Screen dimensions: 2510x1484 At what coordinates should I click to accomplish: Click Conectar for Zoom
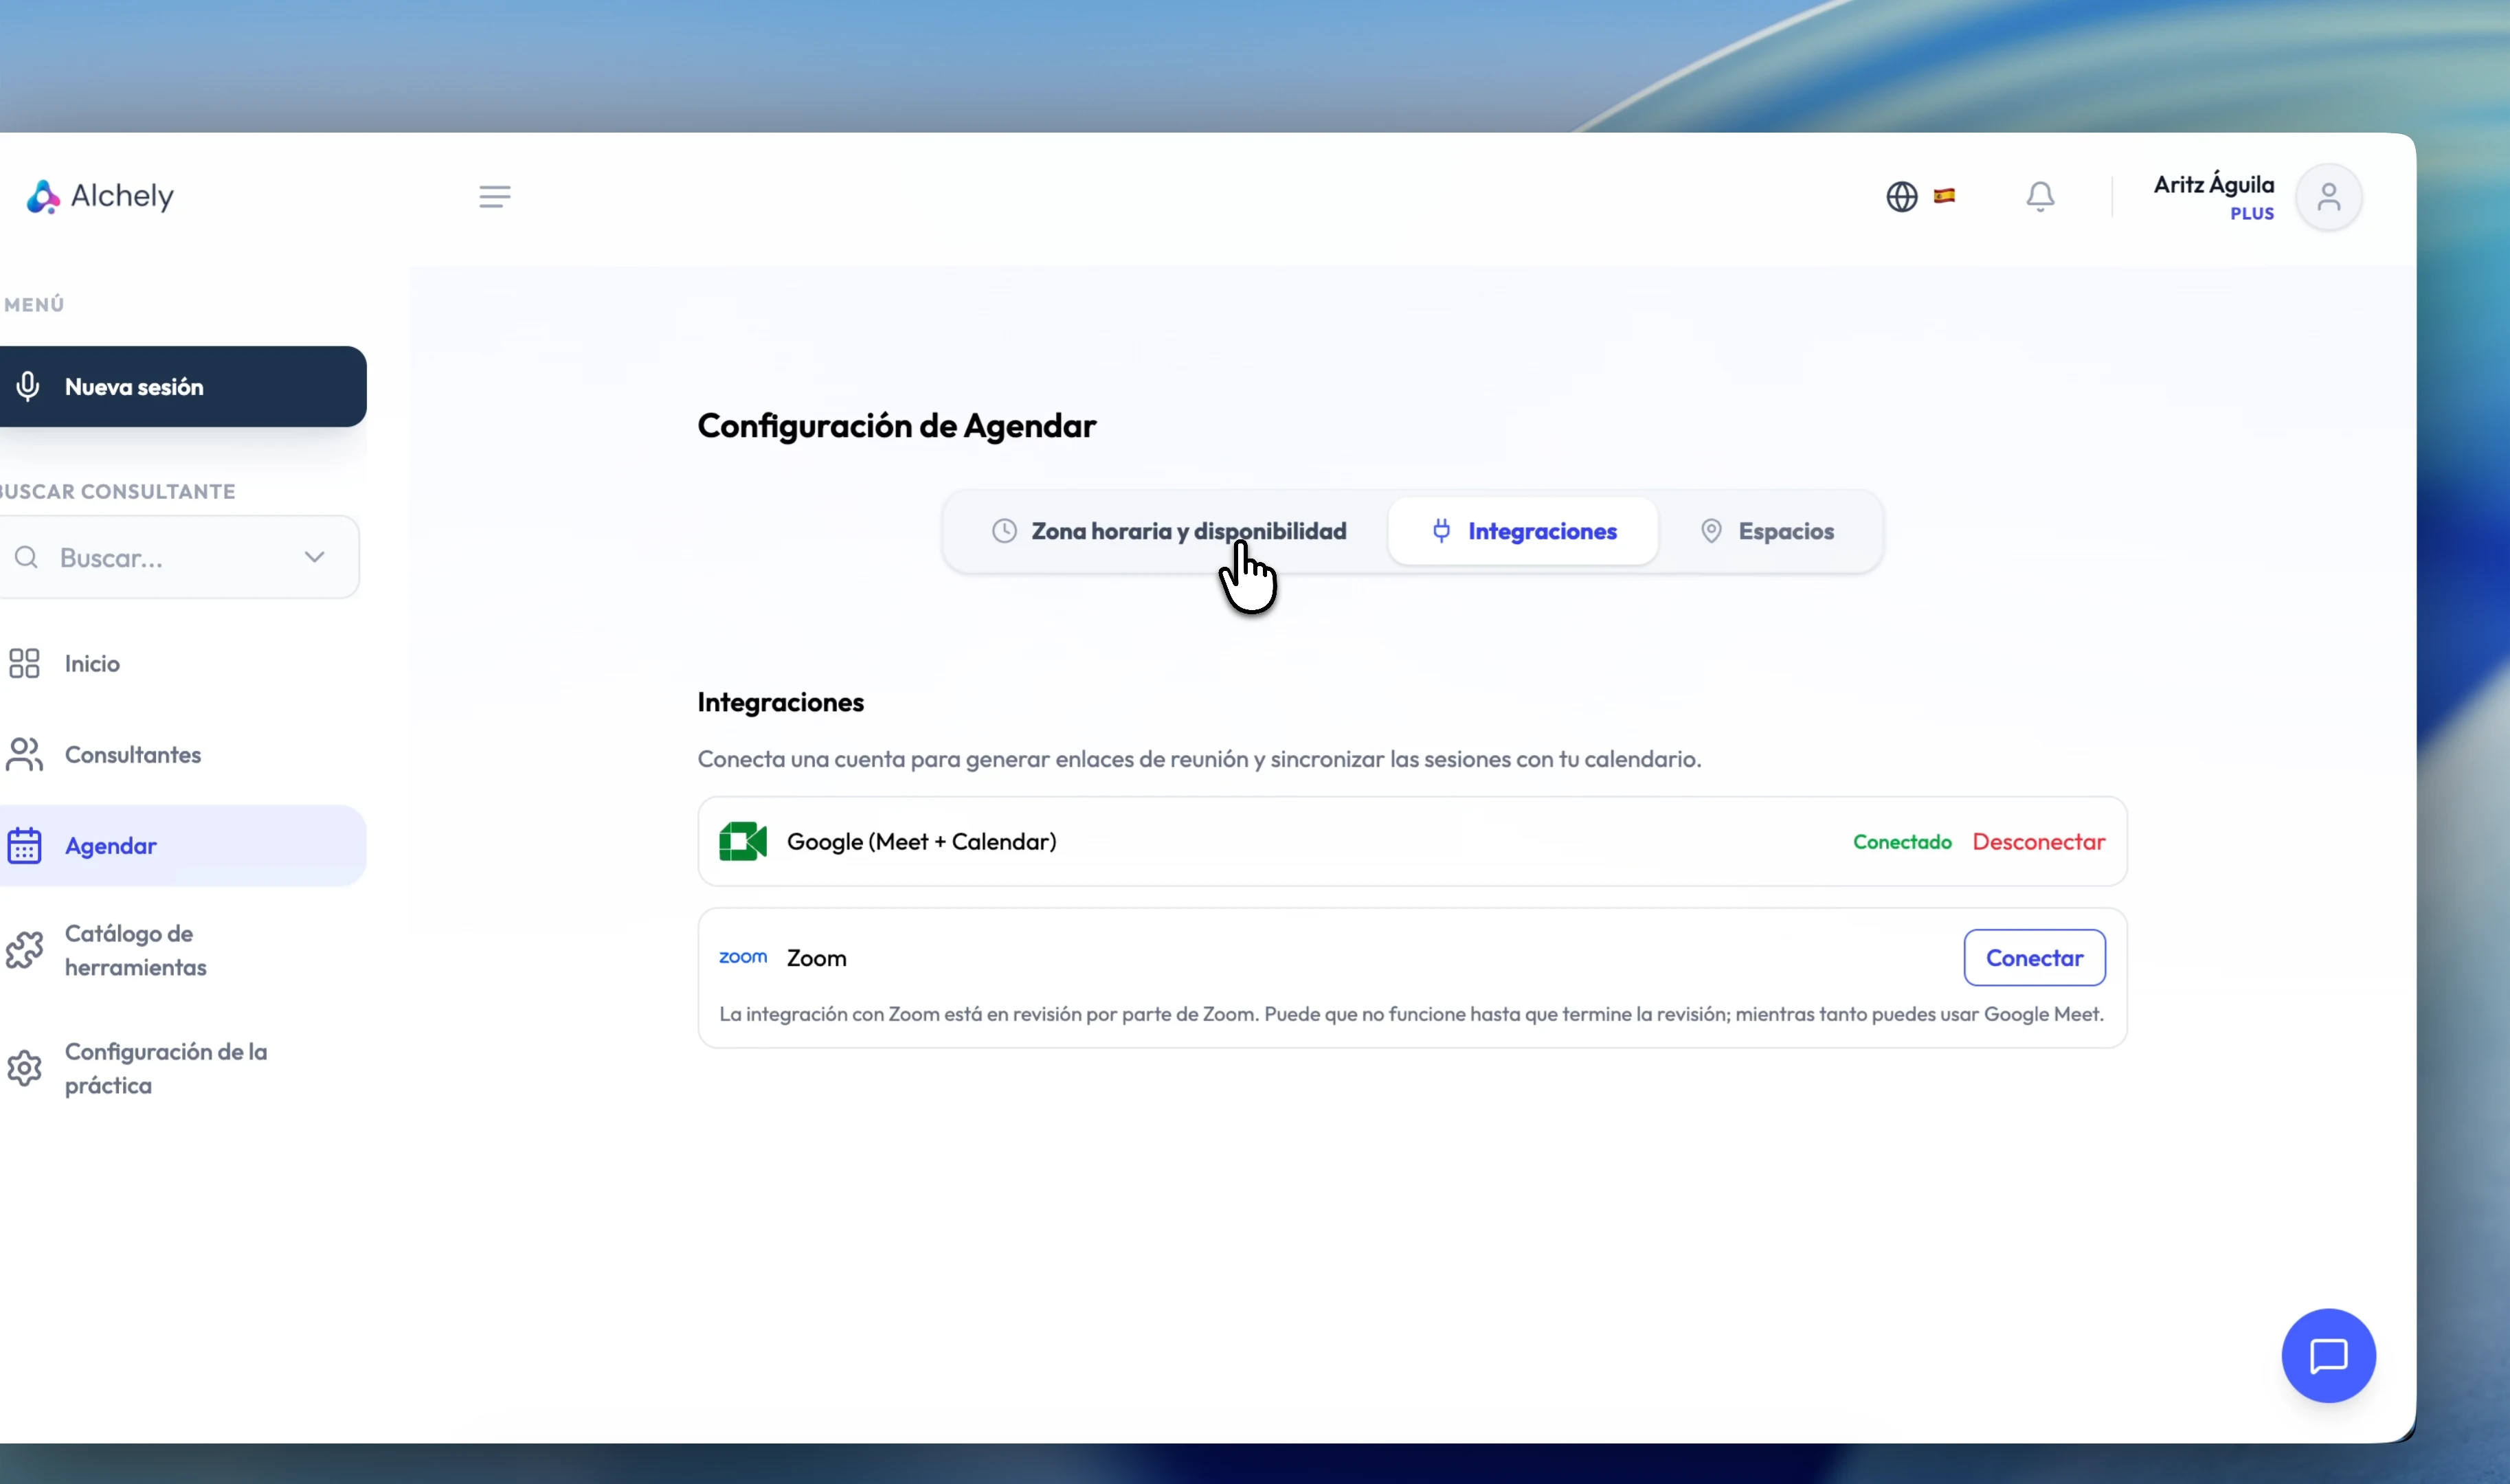point(2034,957)
